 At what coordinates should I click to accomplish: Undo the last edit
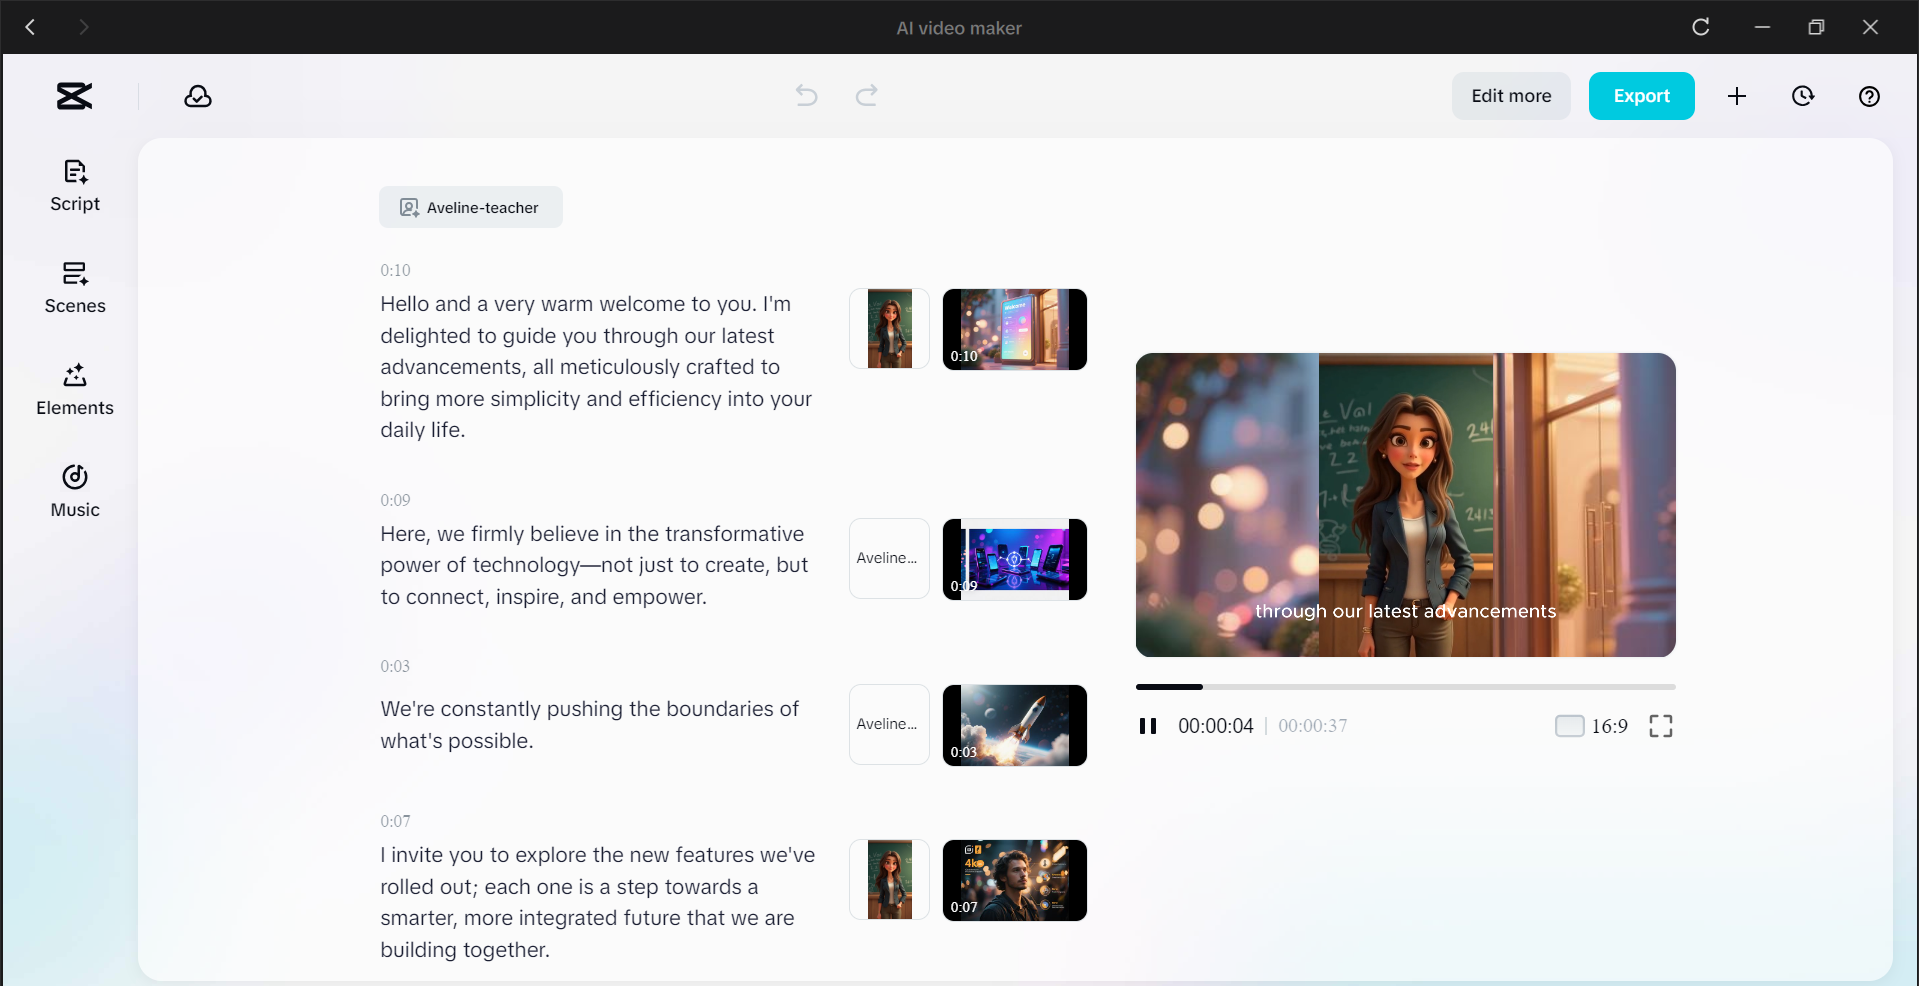click(x=806, y=95)
